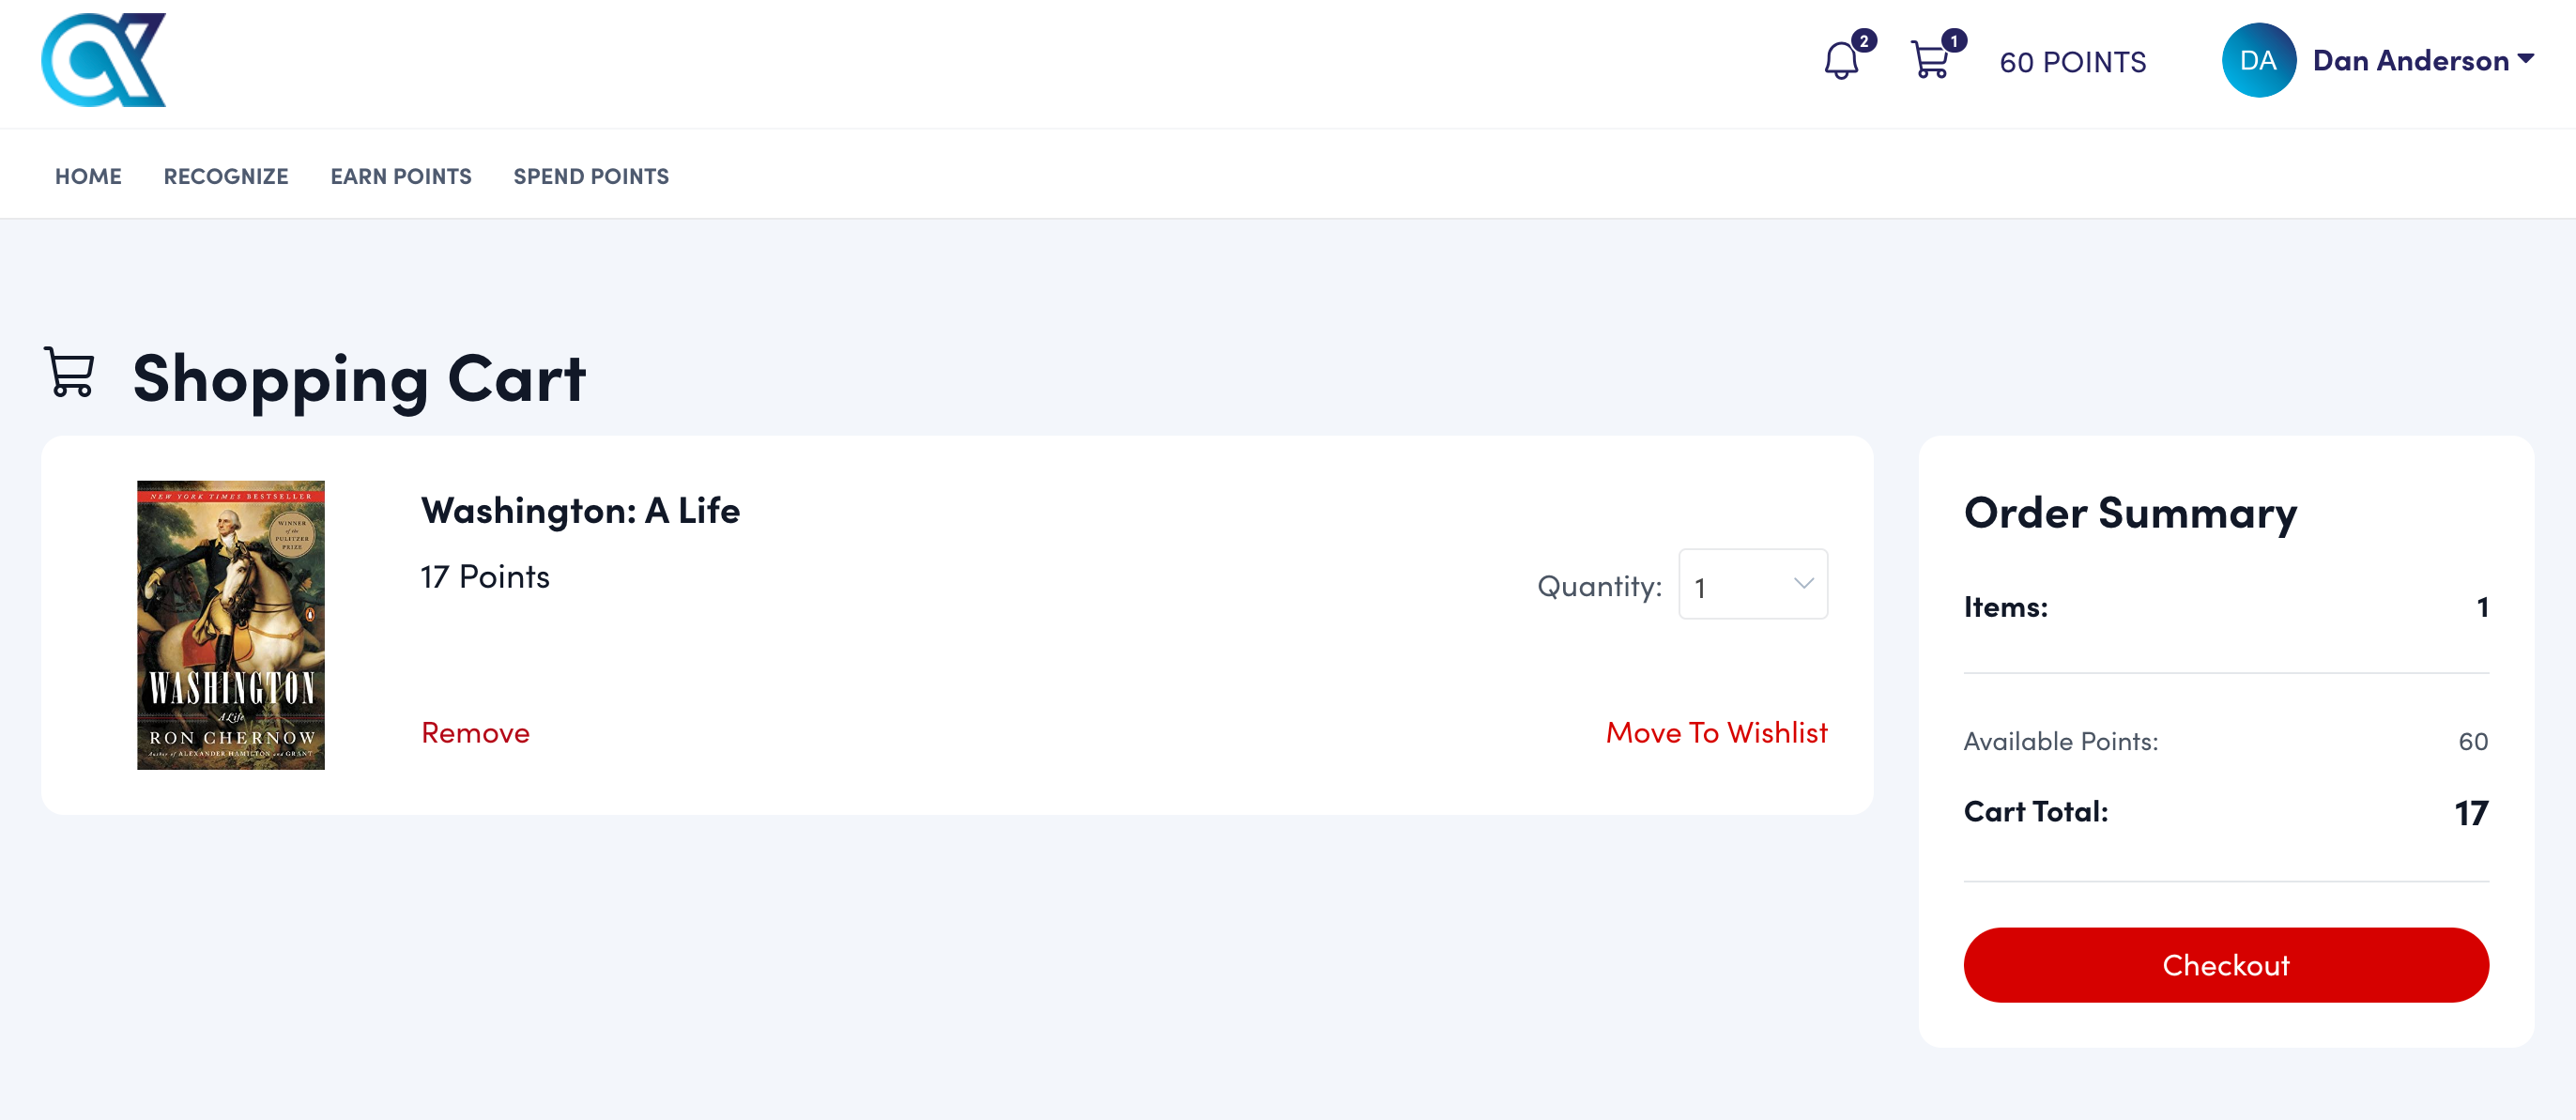Click the Washington book cover thumbnail
The width and height of the screenshot is (2576, 1120).
(x=231, y=625)
